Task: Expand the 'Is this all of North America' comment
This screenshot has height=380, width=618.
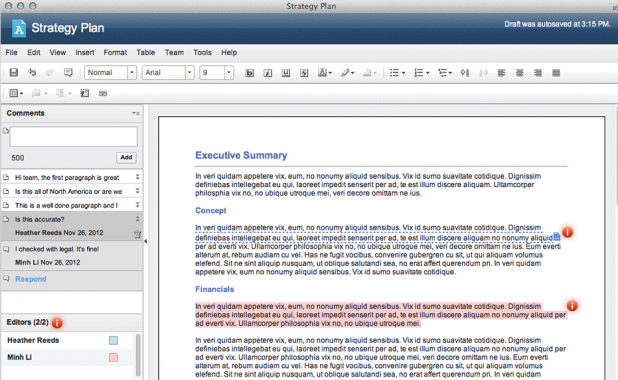Action: click(138, 191)
